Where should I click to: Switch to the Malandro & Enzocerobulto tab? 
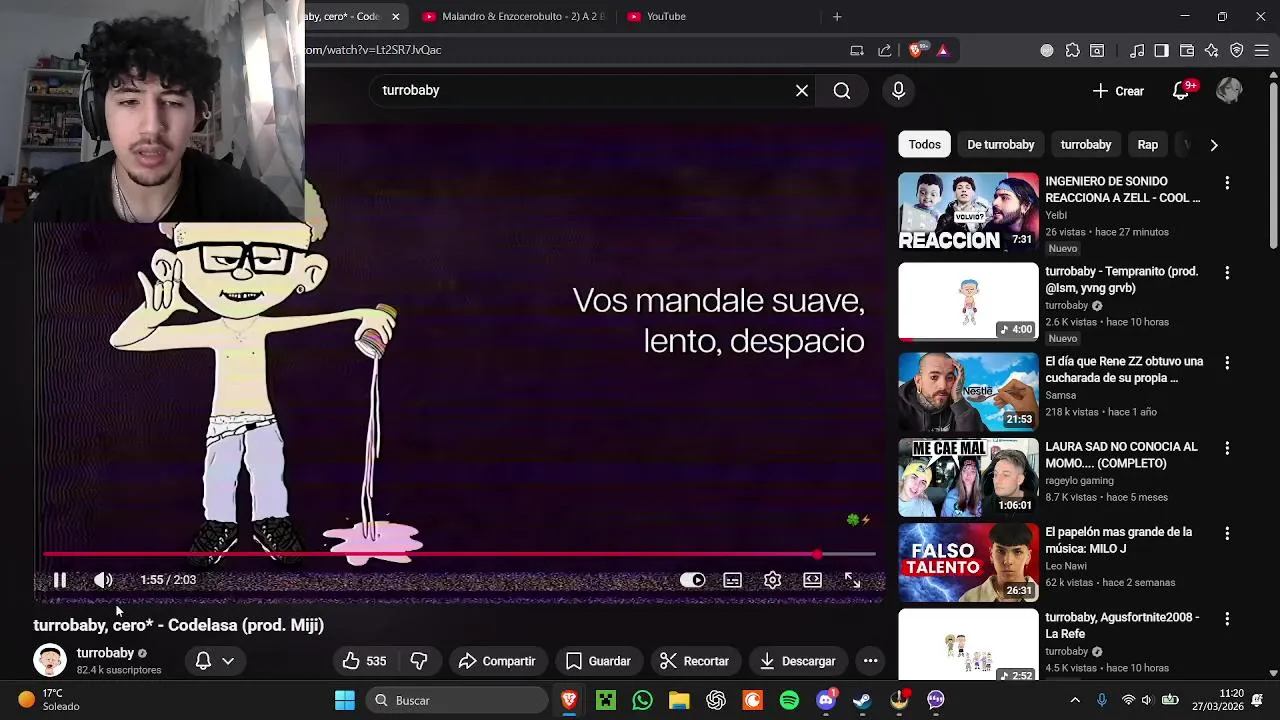pos(513,16)
